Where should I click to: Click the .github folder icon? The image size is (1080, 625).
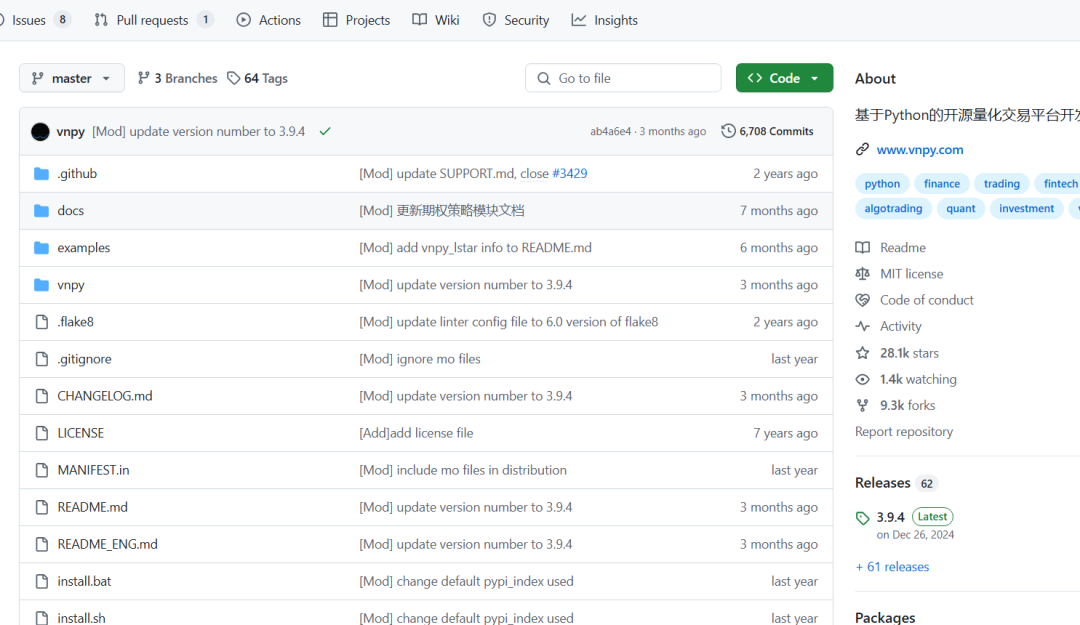(x=42, y=174)
